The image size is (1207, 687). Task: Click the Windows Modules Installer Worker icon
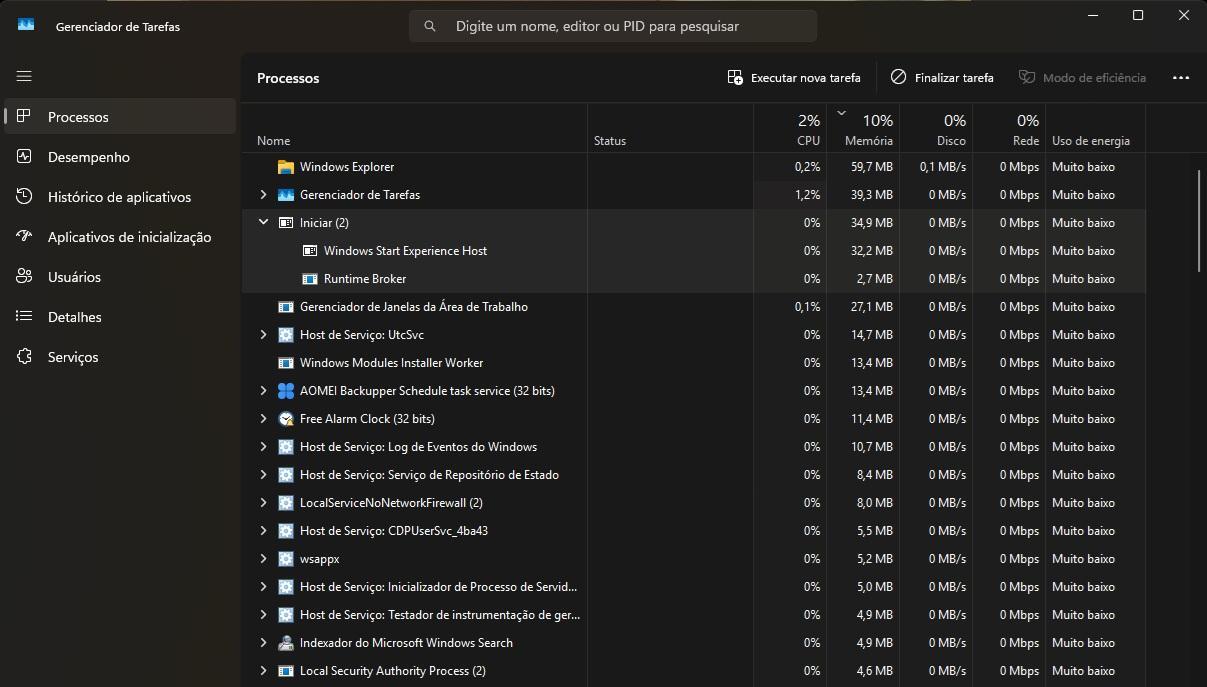pyautogui.click(x=286, y=363)
